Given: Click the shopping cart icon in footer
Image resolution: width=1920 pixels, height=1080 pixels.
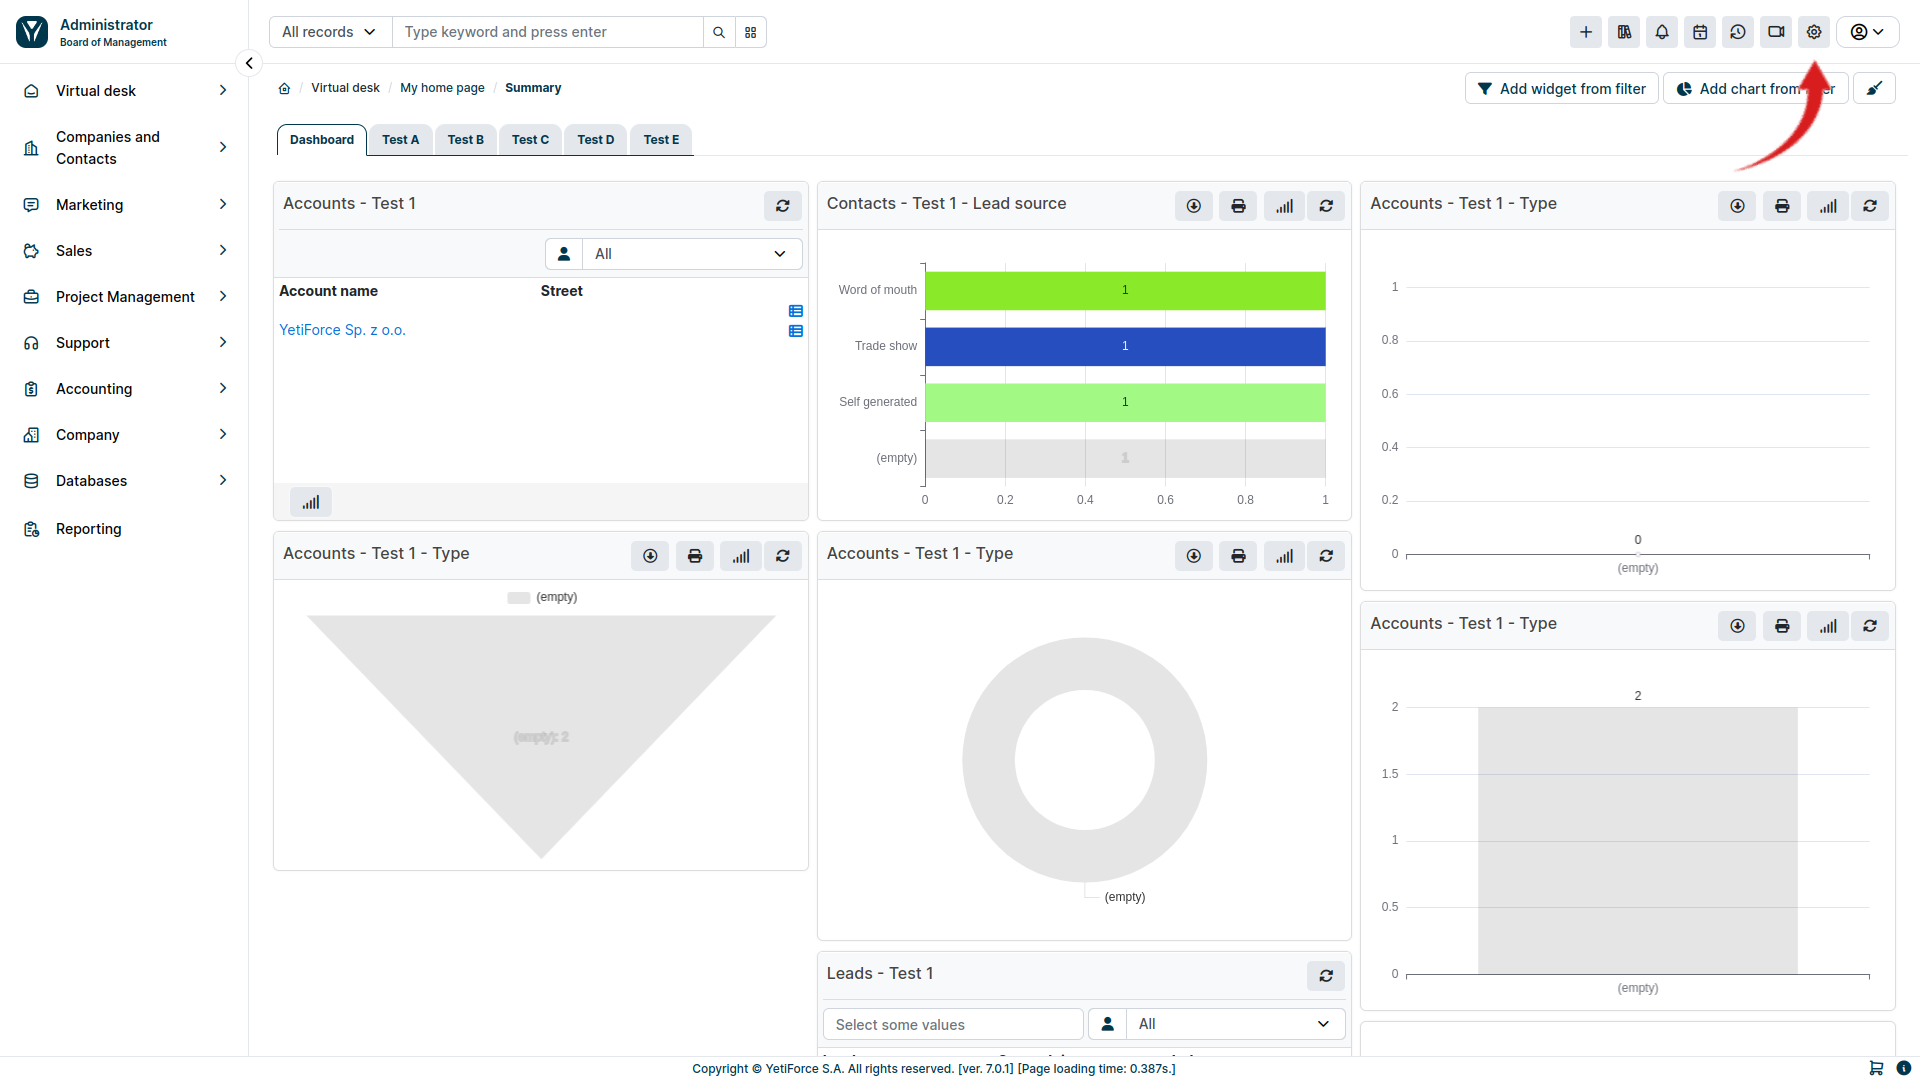Looking at the screenshot, I should [x=1876, y=1068].
